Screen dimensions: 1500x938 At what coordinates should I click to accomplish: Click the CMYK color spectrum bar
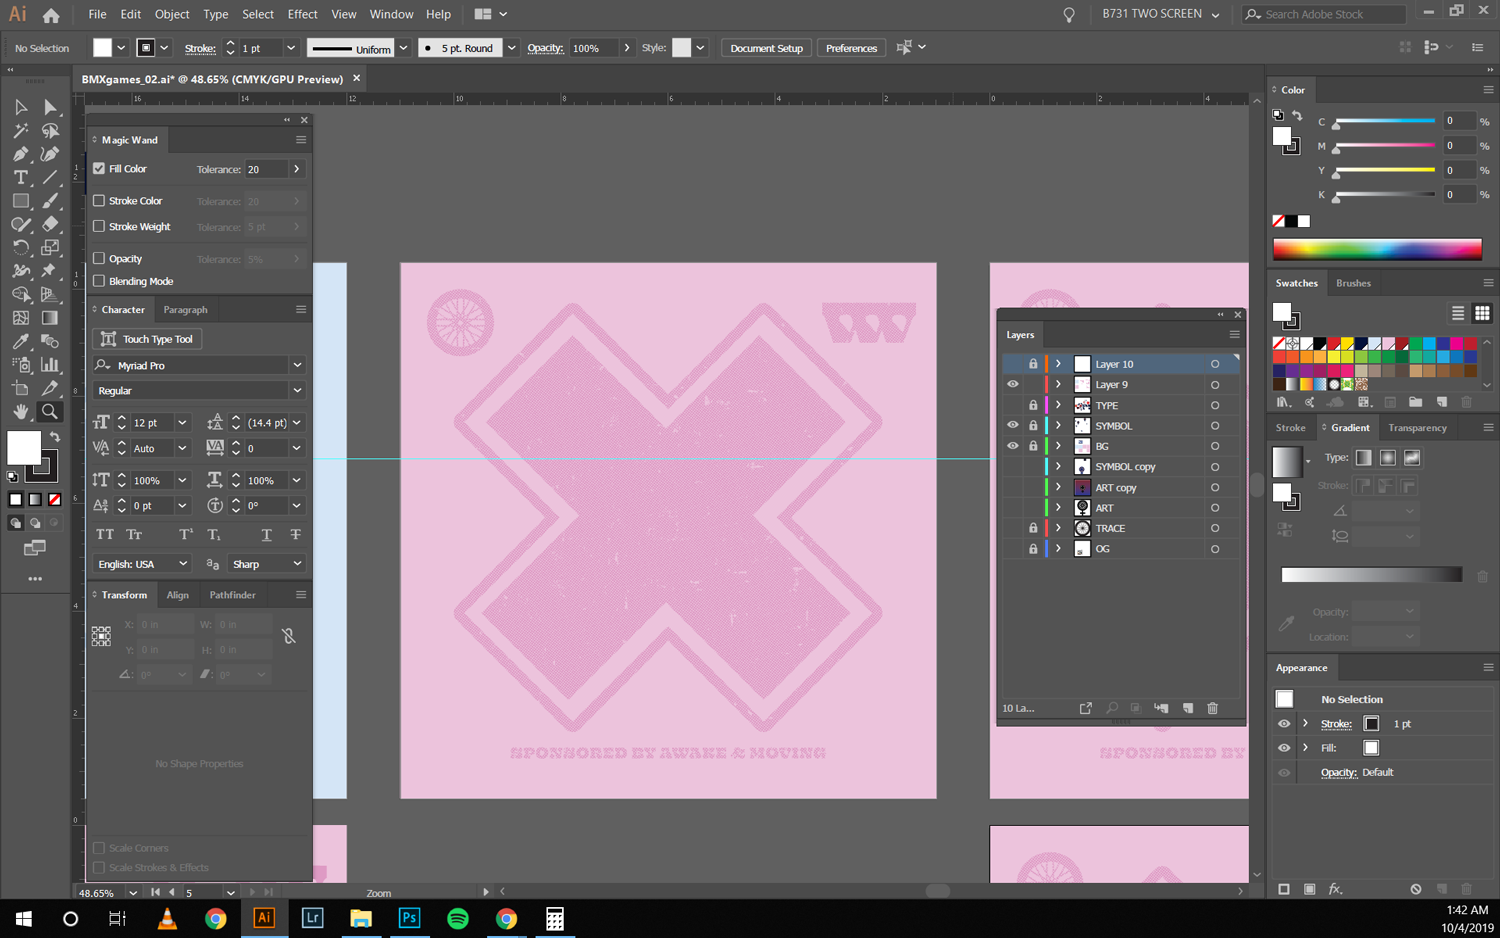(x=1377, y=249)
